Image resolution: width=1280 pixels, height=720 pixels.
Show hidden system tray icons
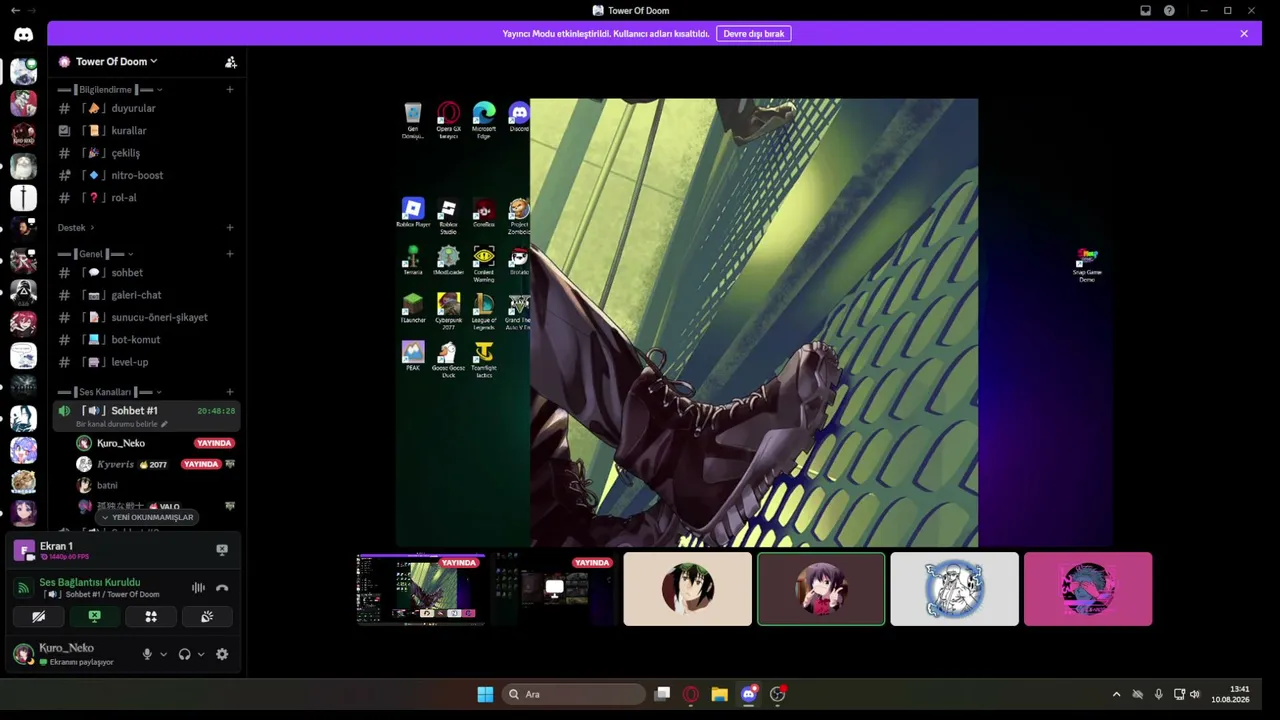coord(1116,694)
